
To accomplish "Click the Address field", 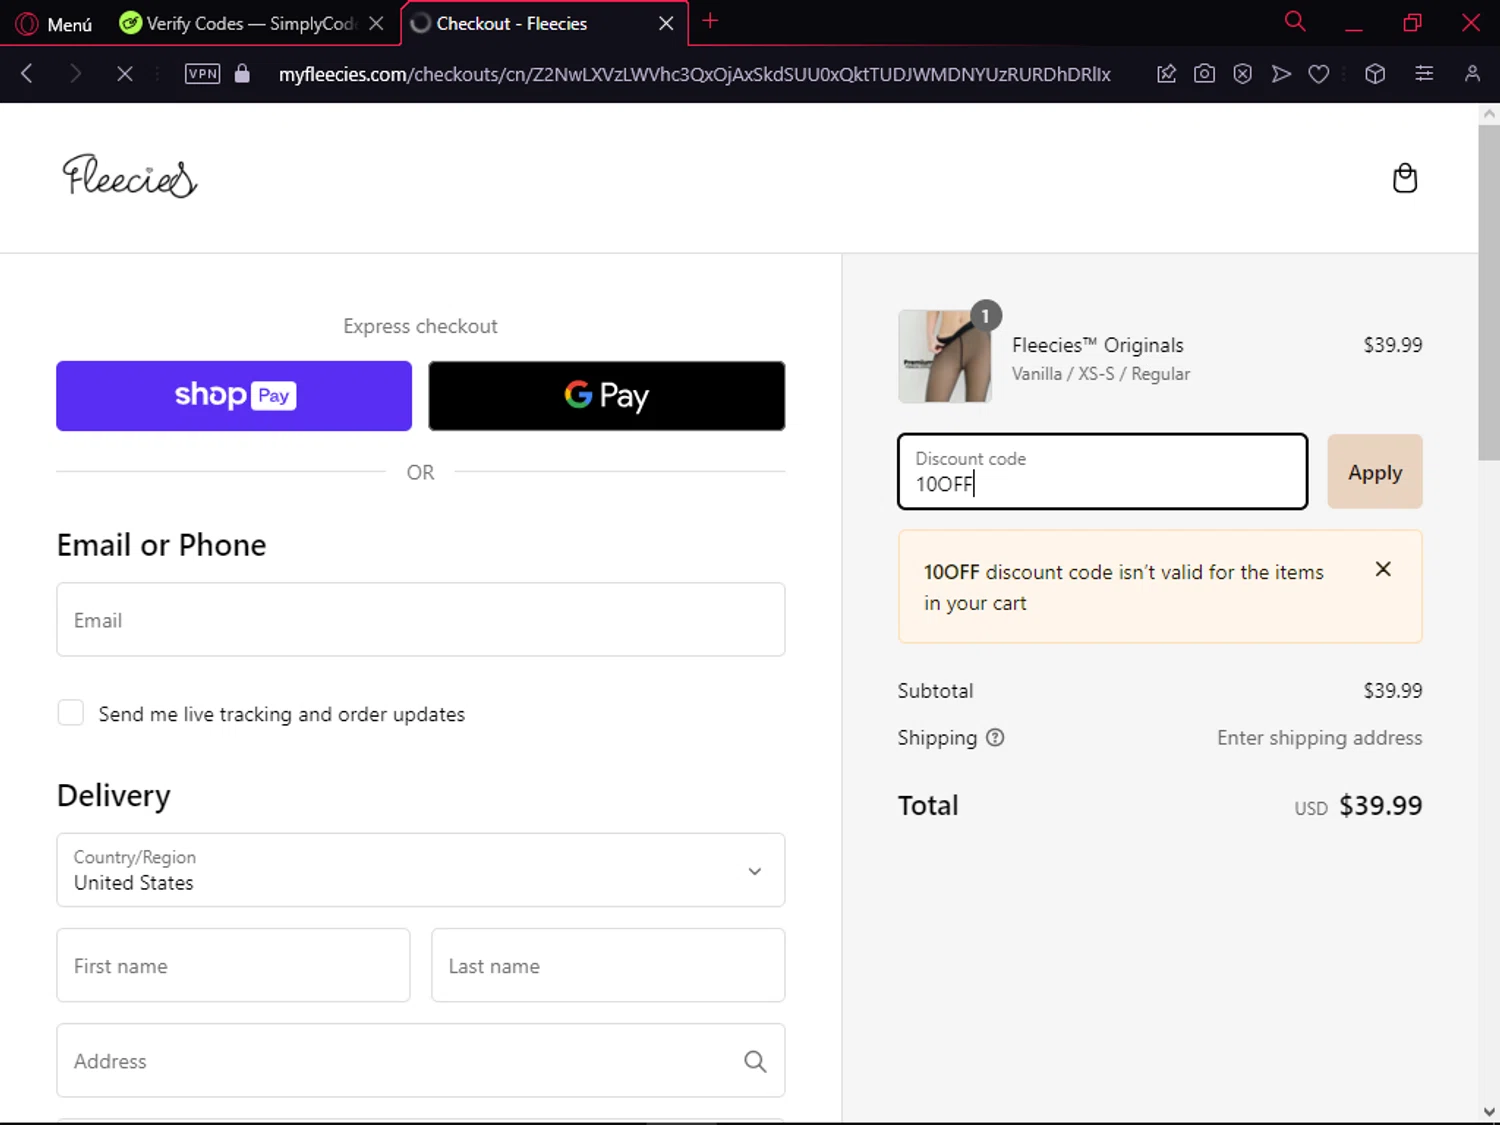I will point(421,1060).
